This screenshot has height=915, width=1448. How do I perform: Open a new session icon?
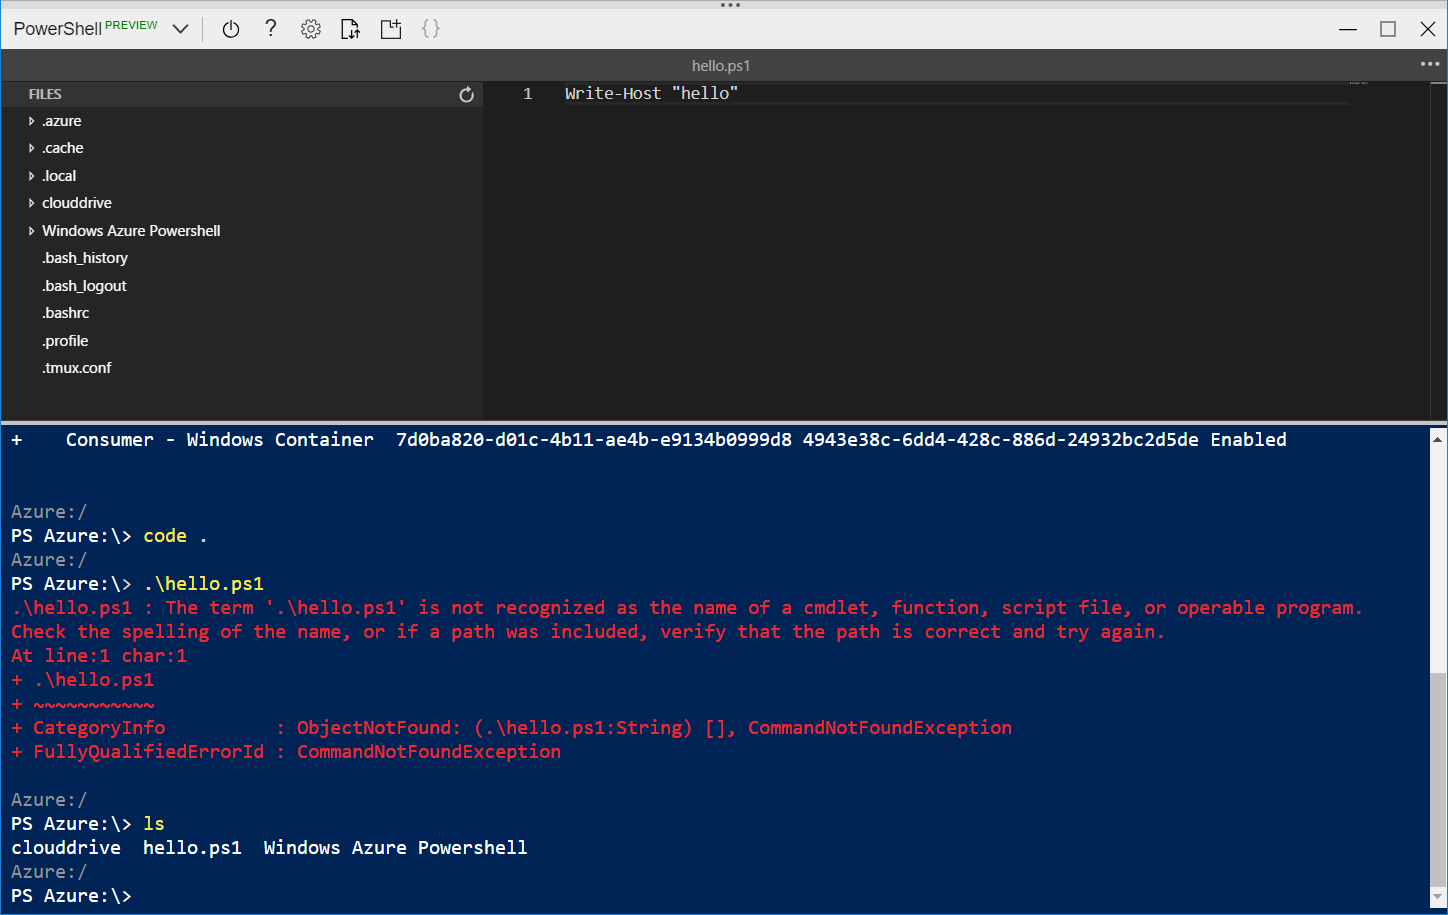point(391,29)
